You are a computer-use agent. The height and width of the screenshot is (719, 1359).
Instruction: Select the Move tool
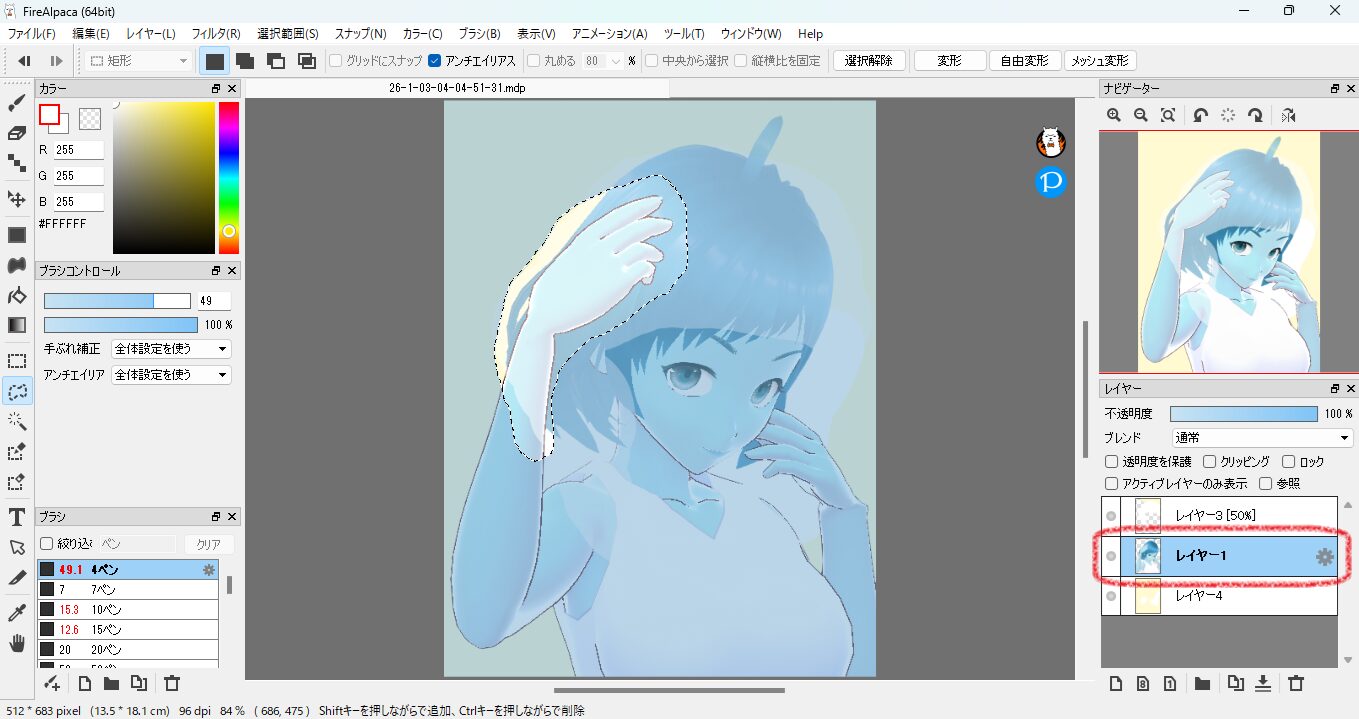click(17, 199)
